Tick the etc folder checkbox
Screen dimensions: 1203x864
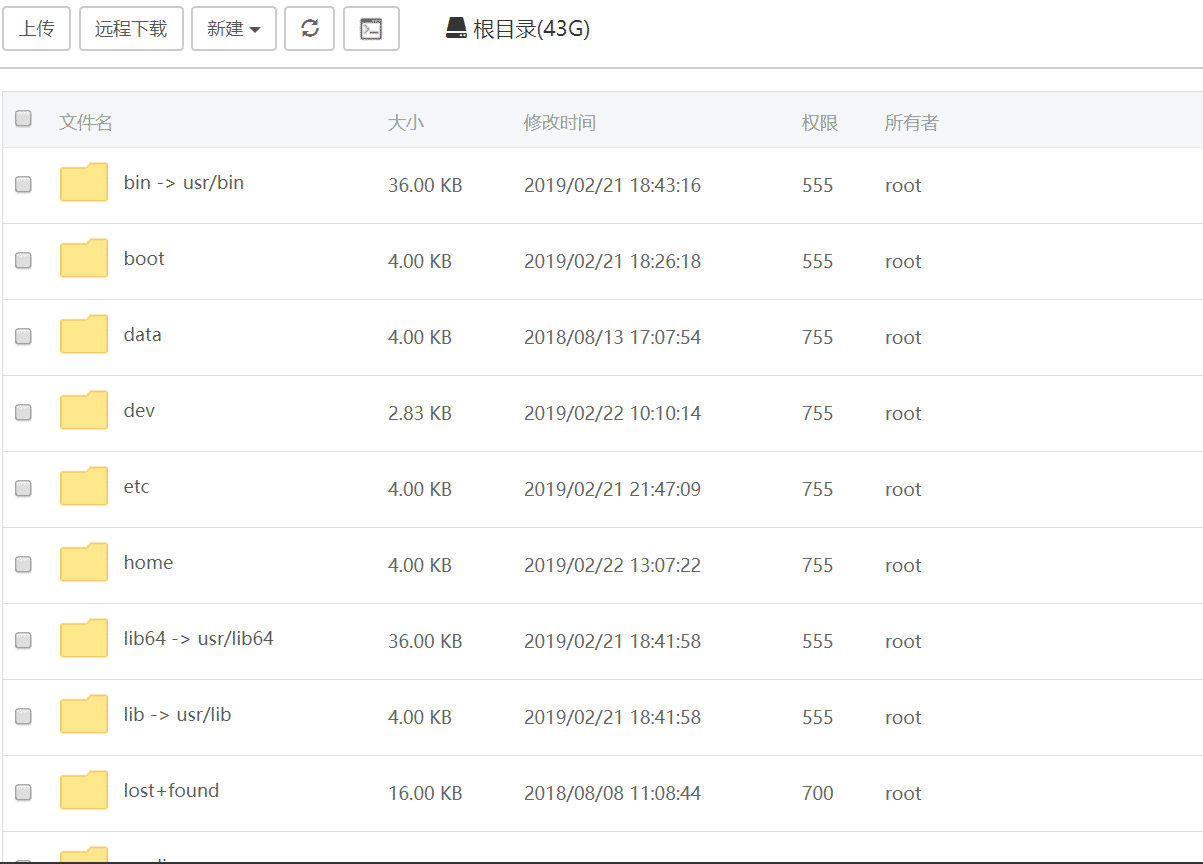coord(24,488)
